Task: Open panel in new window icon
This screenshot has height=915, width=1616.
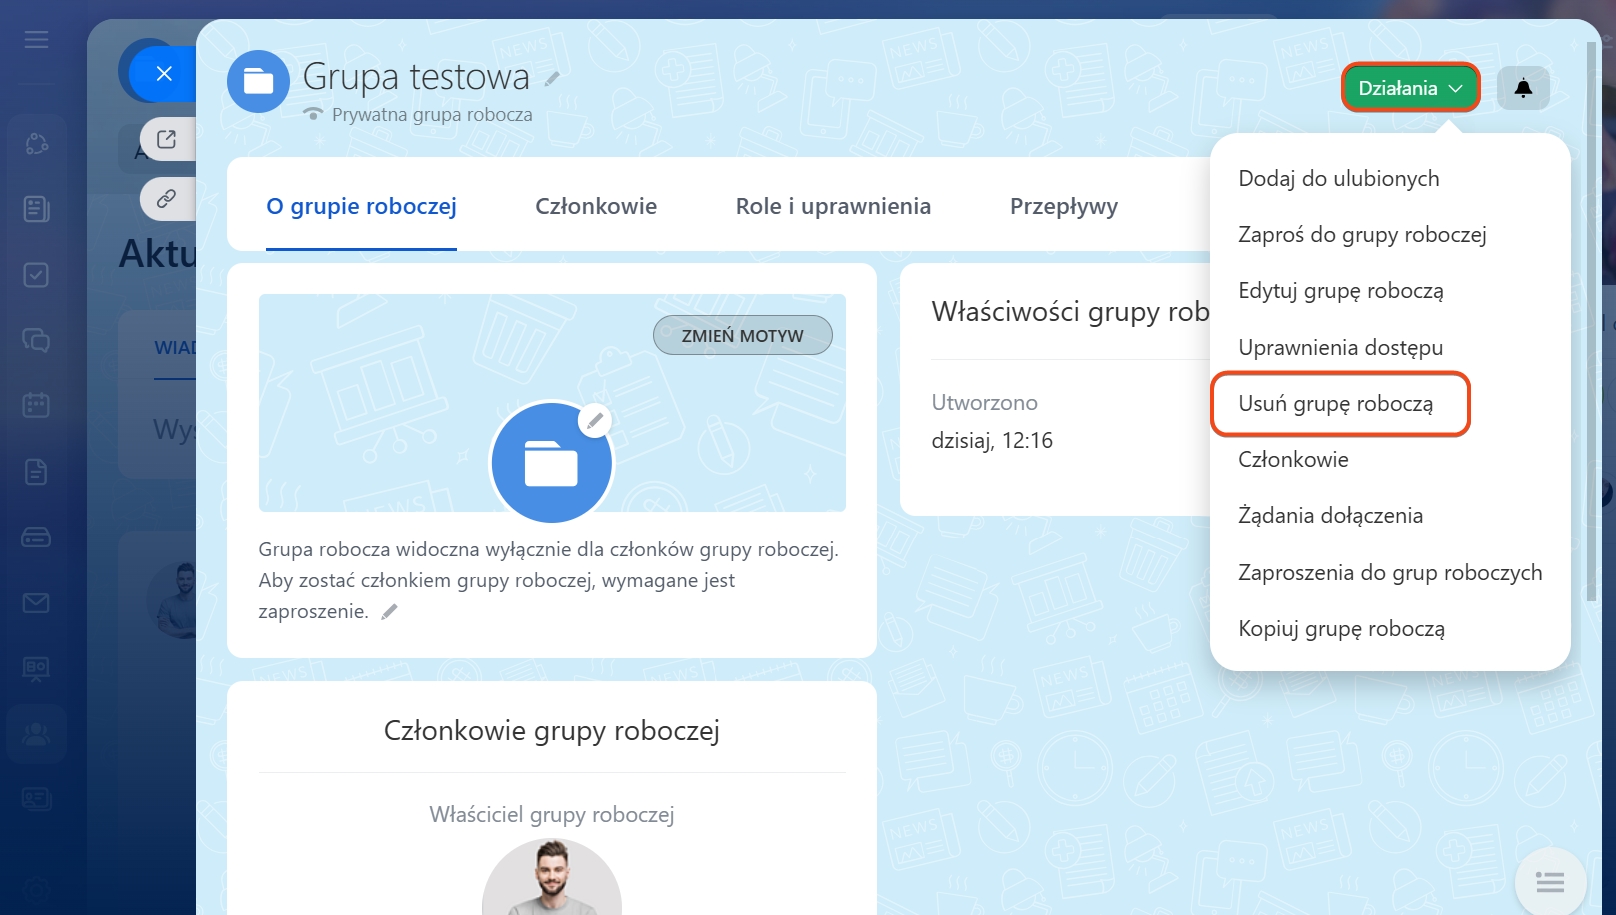Action: (167, 139)
